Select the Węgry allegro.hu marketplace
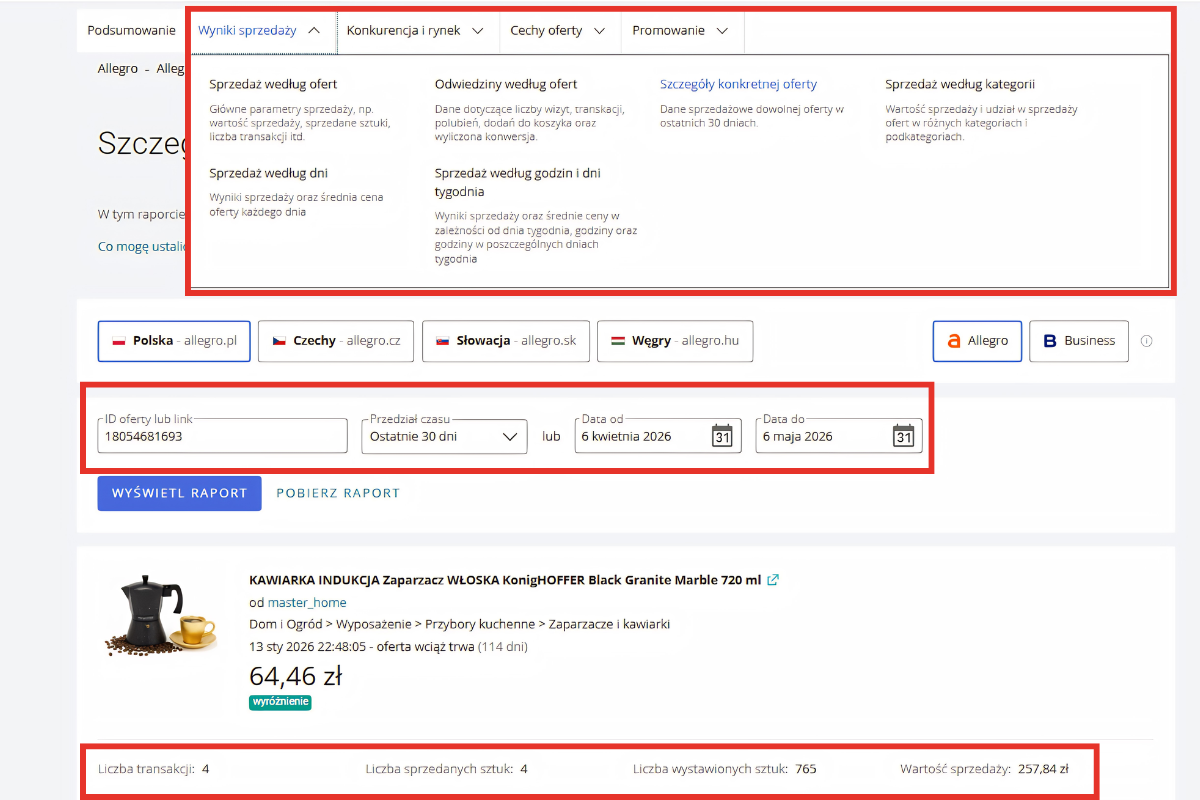 click(675, 341)
